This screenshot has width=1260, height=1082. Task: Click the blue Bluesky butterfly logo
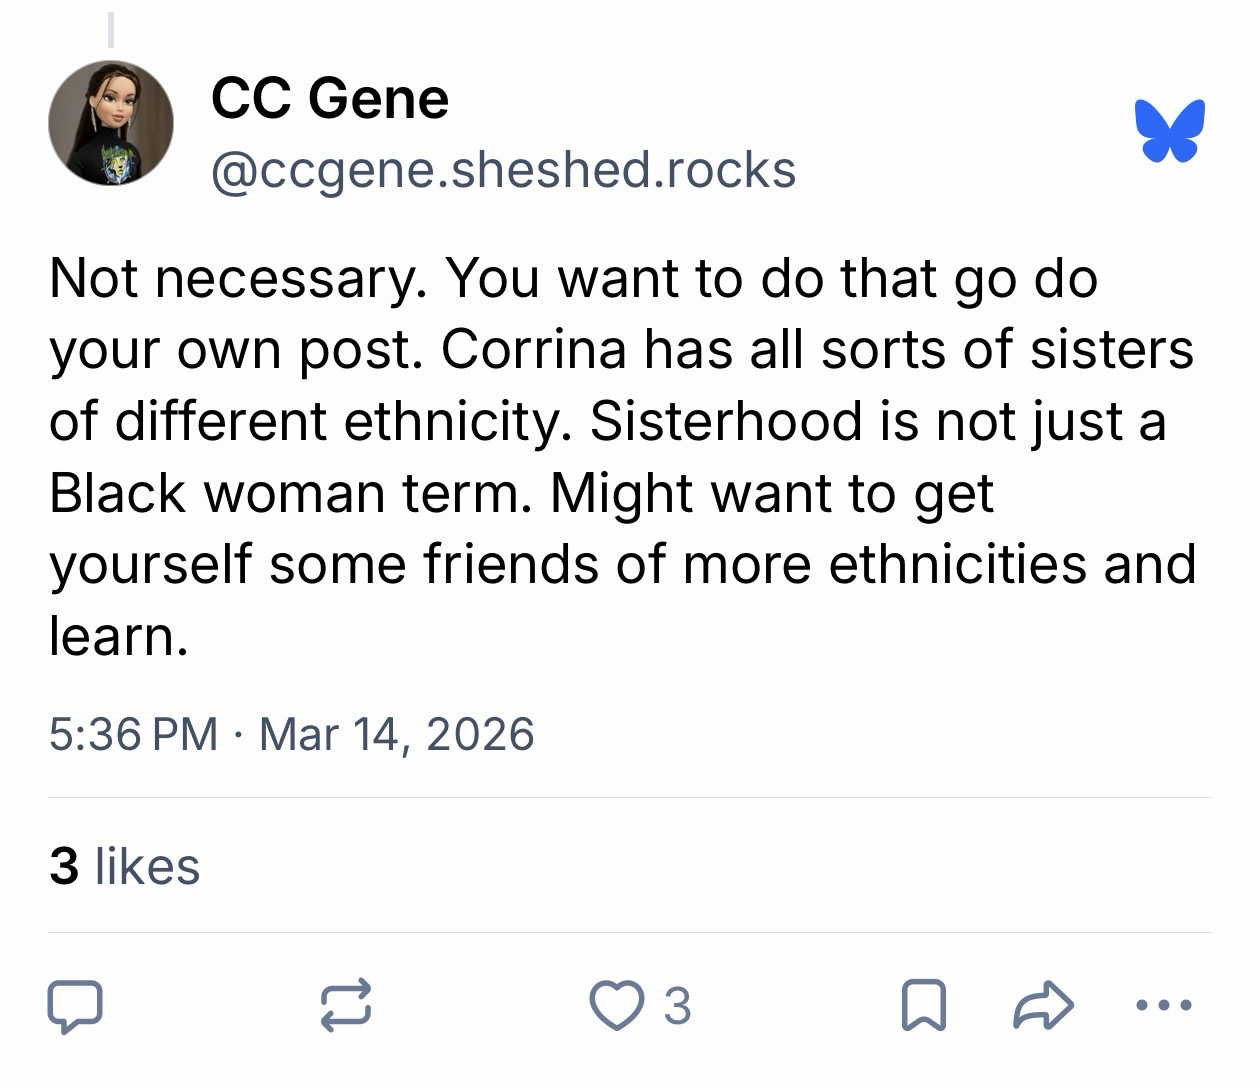click(x=1169, y=130)
